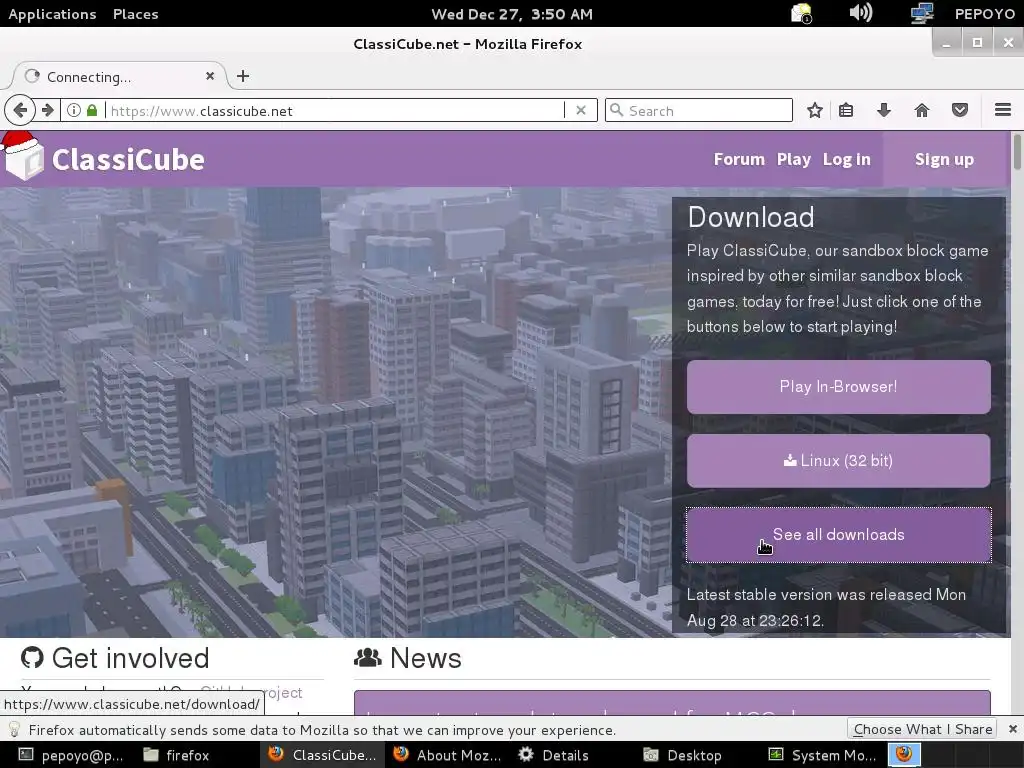Open the Forum link in site header
This screenshot has width=1024, height=768.
click(x=739, y=159)
